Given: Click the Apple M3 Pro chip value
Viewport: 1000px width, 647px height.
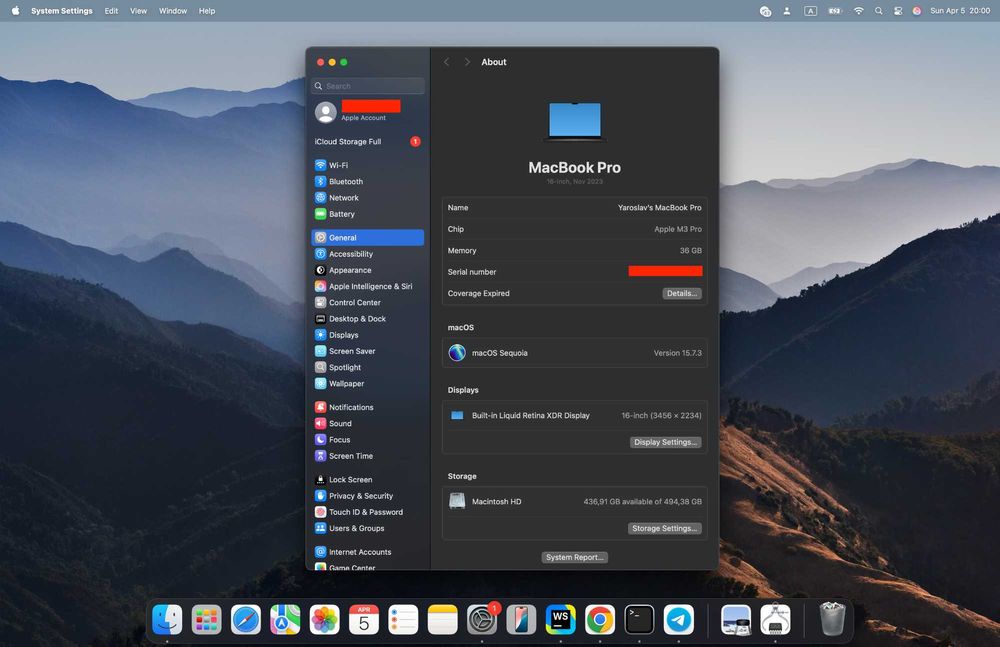Looking at the screenshot, I should point(678,229).
